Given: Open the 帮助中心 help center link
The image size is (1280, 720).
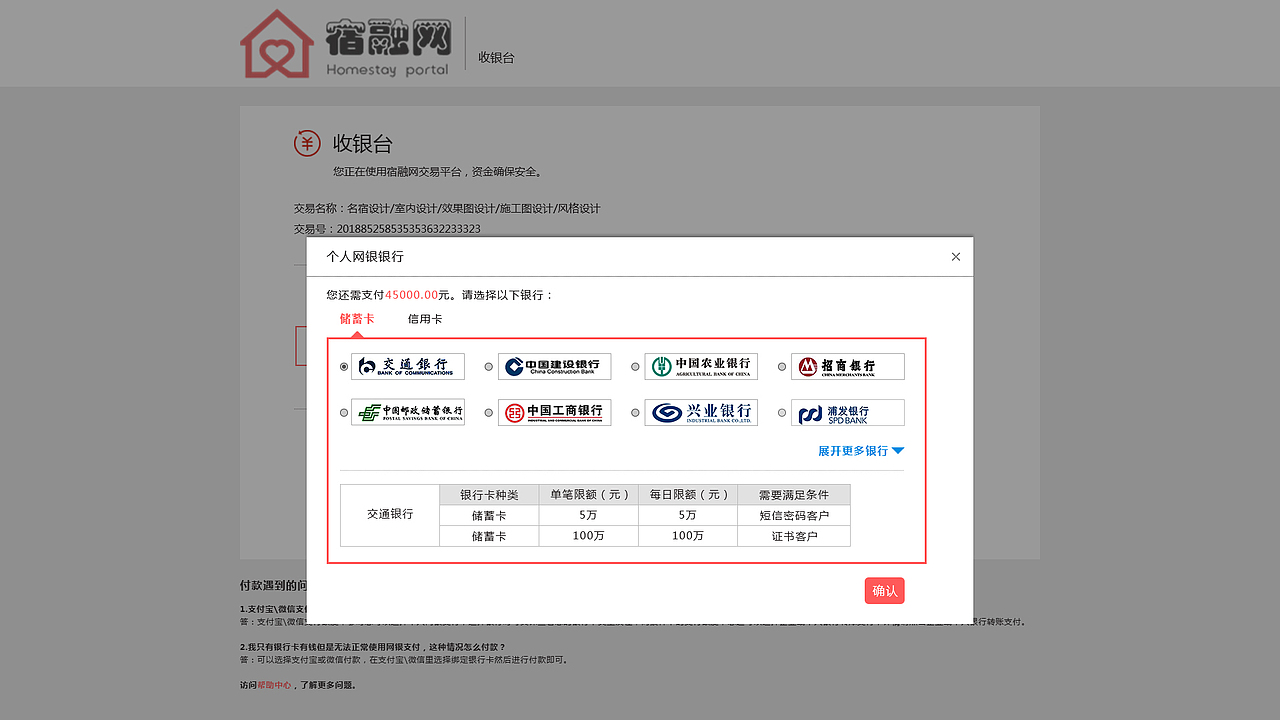Looking at the screenshot, I should pos(275,685).
